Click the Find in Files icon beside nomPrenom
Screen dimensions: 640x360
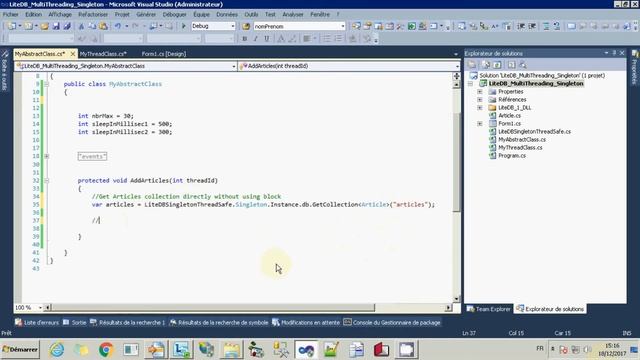246,26
